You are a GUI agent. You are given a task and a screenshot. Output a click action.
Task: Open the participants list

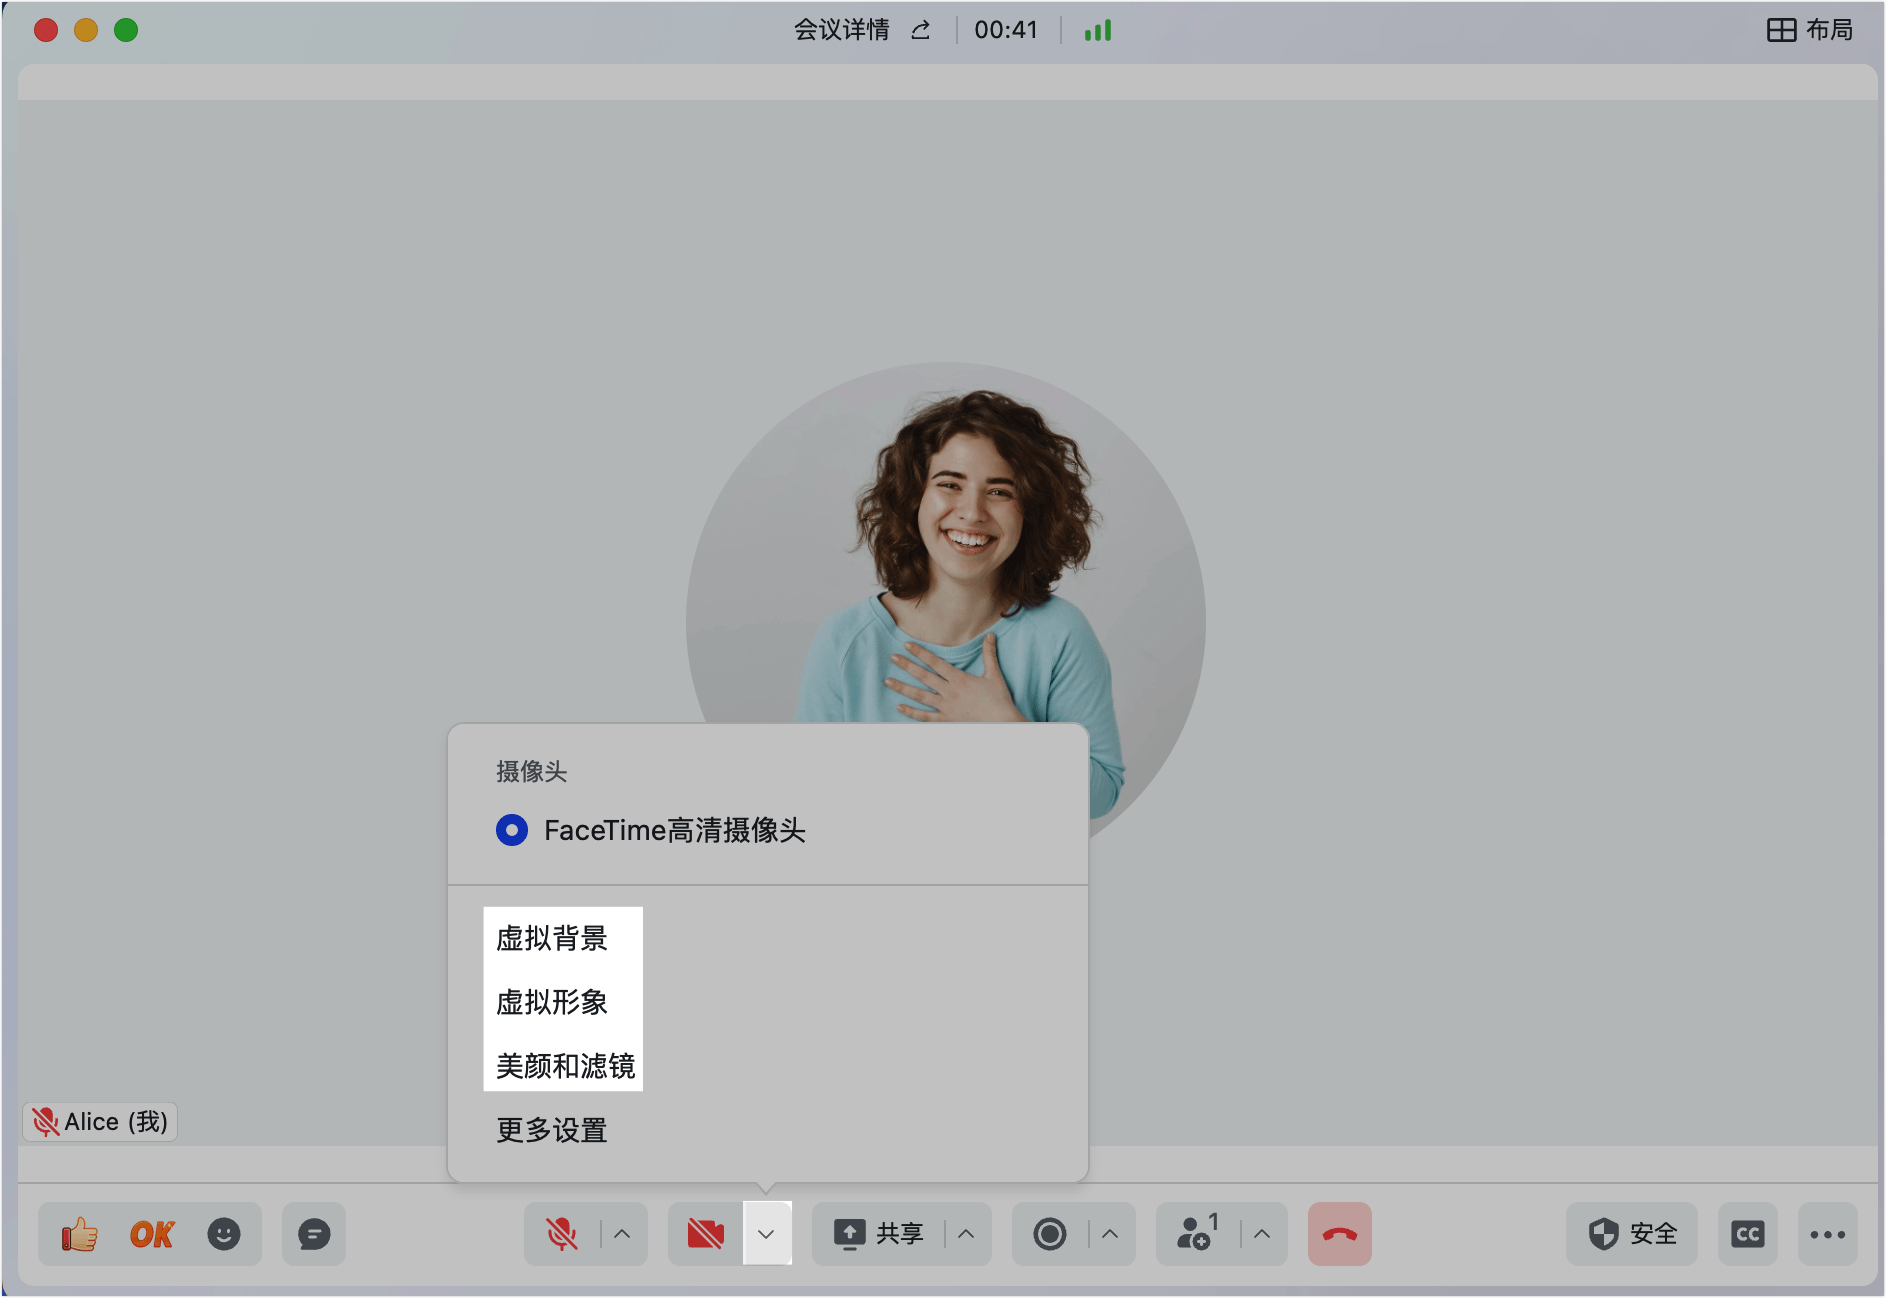[1193, 1234]
